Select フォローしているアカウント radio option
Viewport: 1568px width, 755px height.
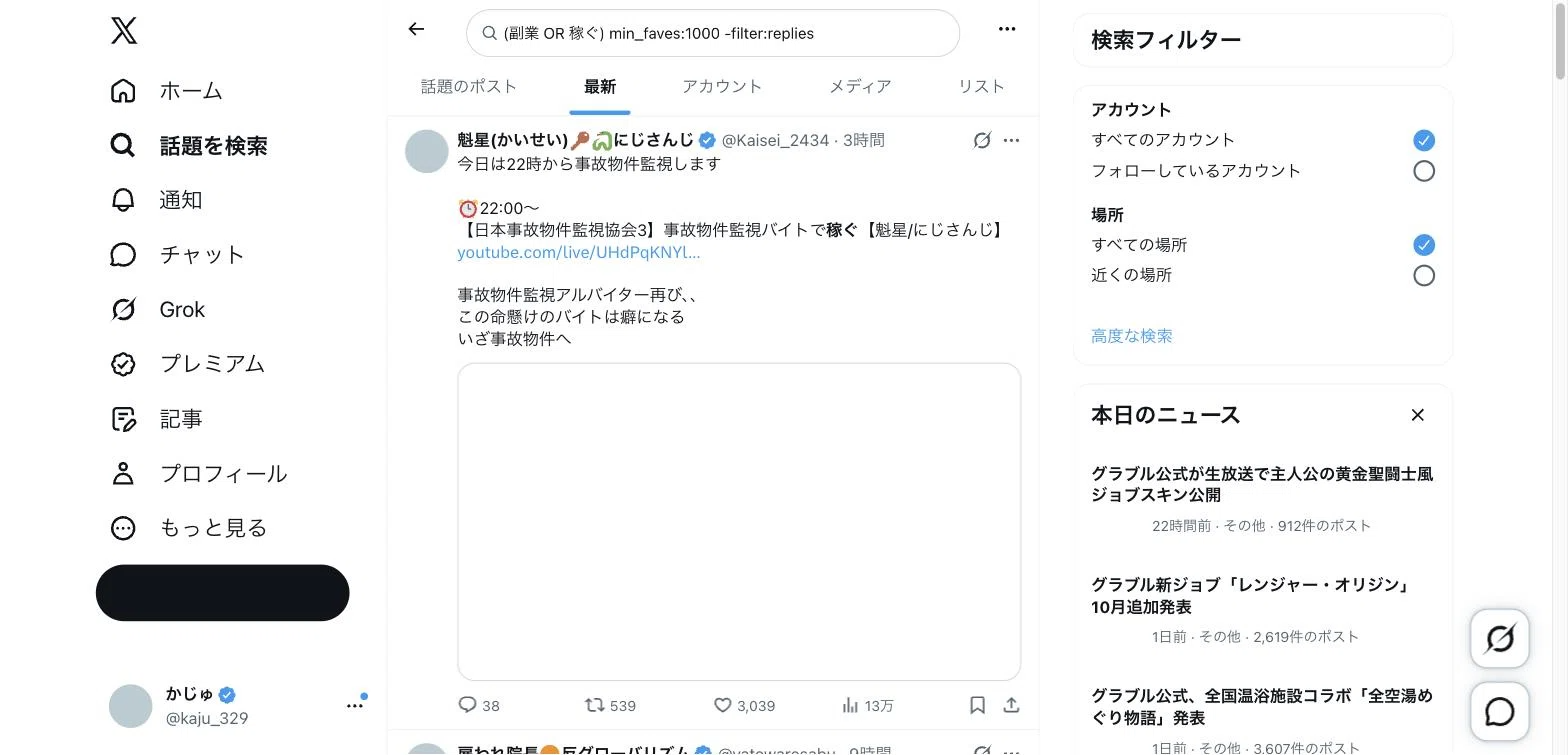(1424, 171)
